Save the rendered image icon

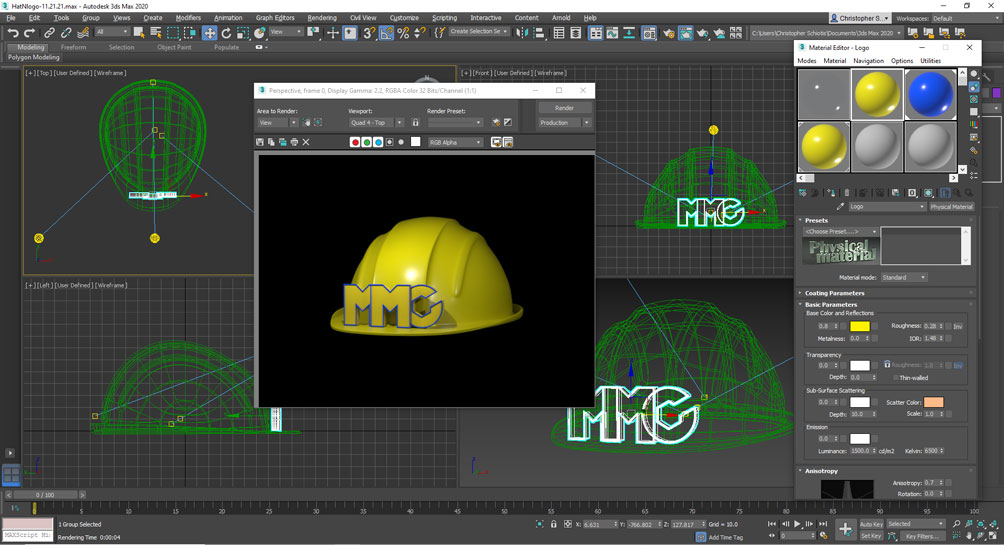point(259,142)
